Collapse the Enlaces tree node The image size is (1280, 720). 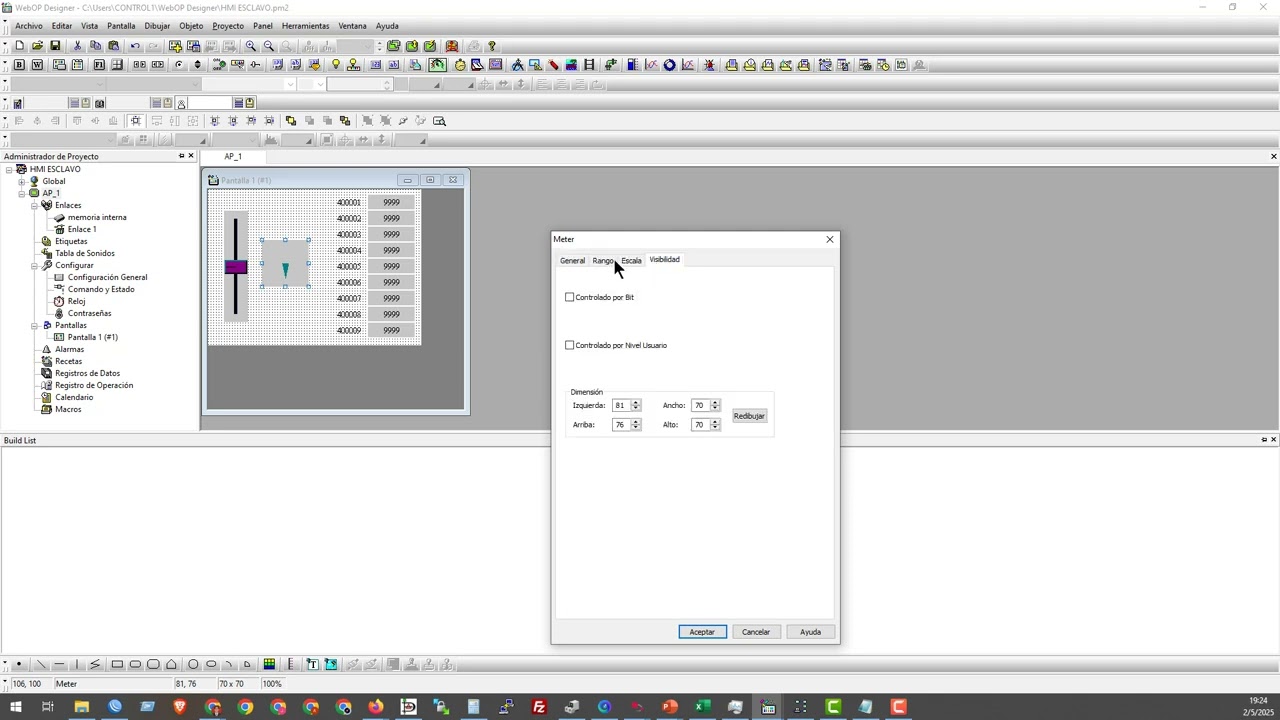click(33, 205)
